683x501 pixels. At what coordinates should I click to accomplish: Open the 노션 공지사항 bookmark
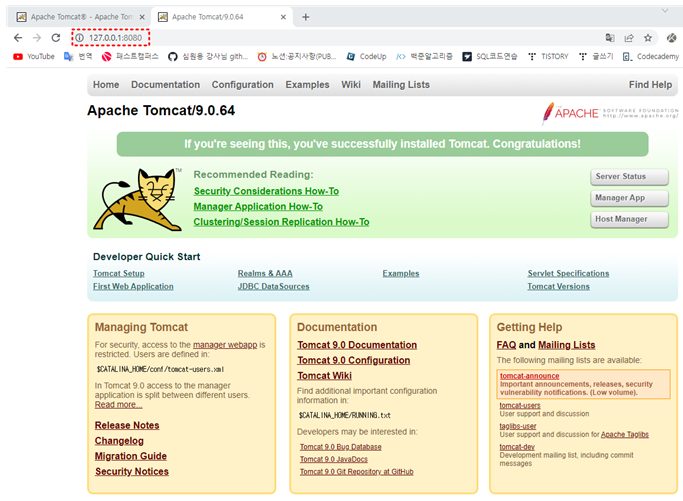(297, 57)
